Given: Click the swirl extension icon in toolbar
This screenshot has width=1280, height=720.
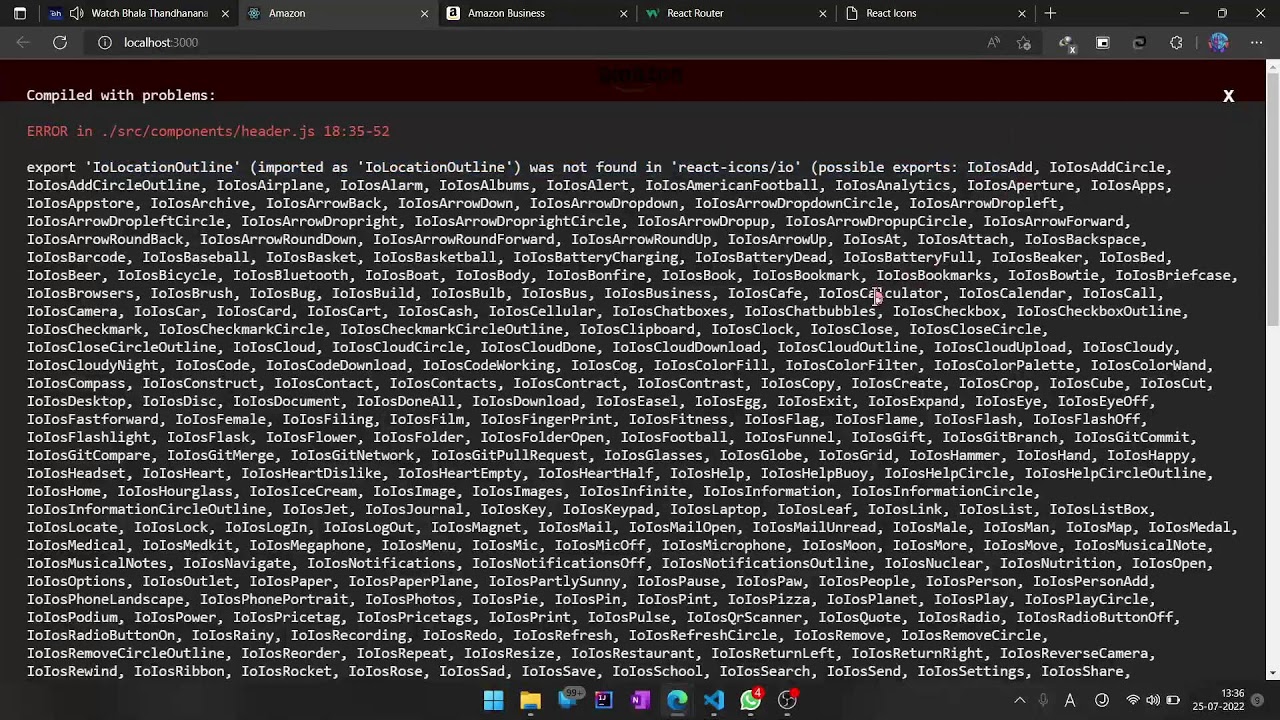Looking at the screenshot, I should [1139, 42].
